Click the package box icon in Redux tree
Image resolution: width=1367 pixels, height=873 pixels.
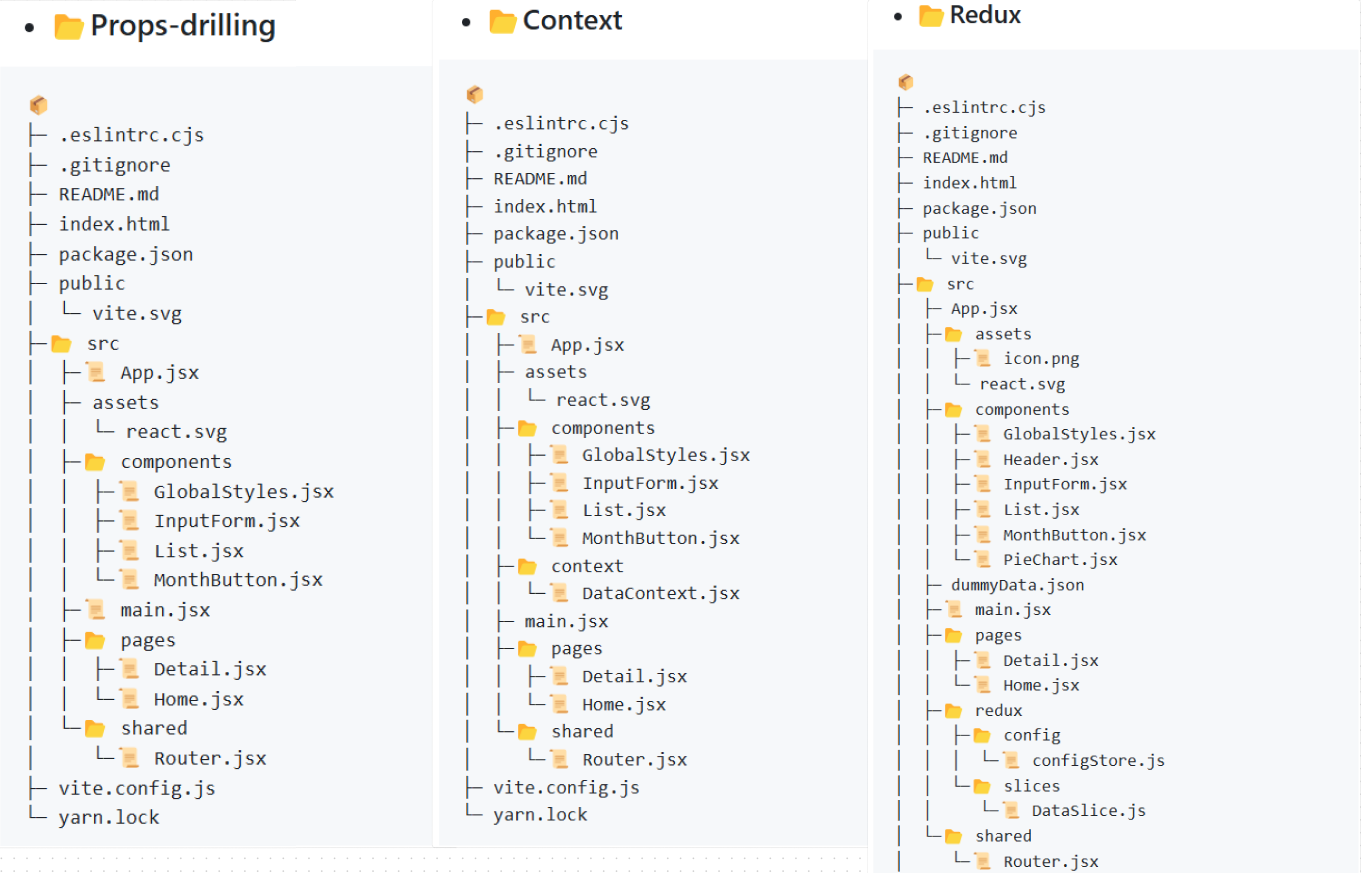(906, 82)
